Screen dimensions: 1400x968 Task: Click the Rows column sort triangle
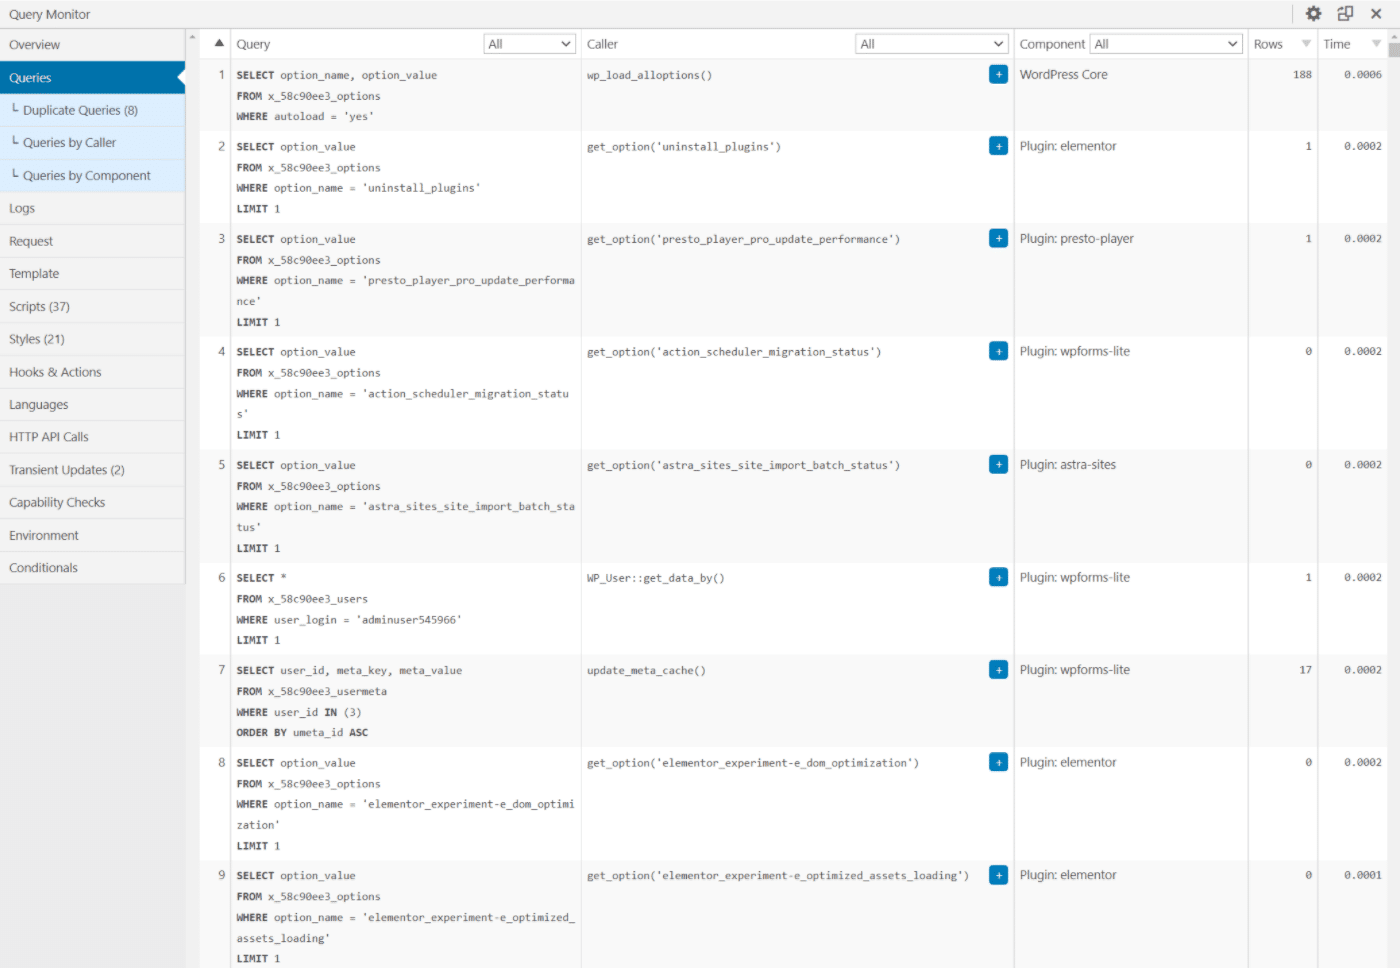point(1309,43)
